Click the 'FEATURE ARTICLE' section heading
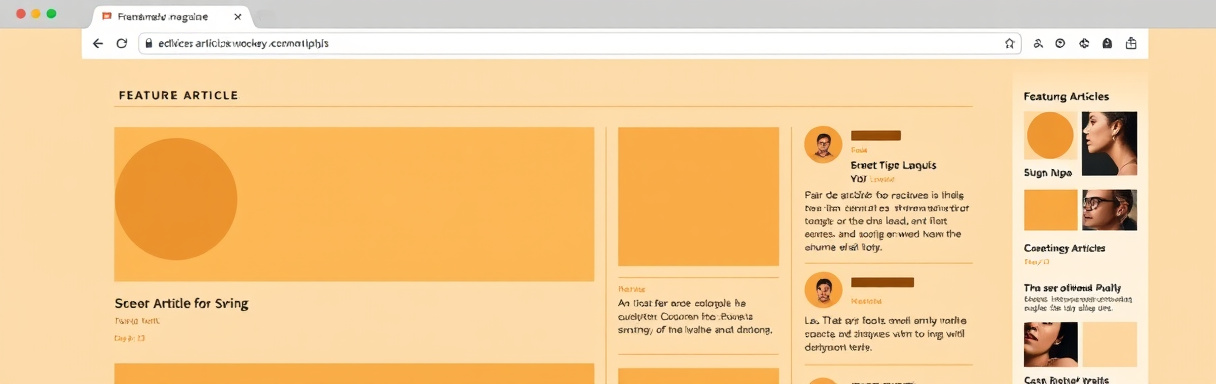 (178, 95)
